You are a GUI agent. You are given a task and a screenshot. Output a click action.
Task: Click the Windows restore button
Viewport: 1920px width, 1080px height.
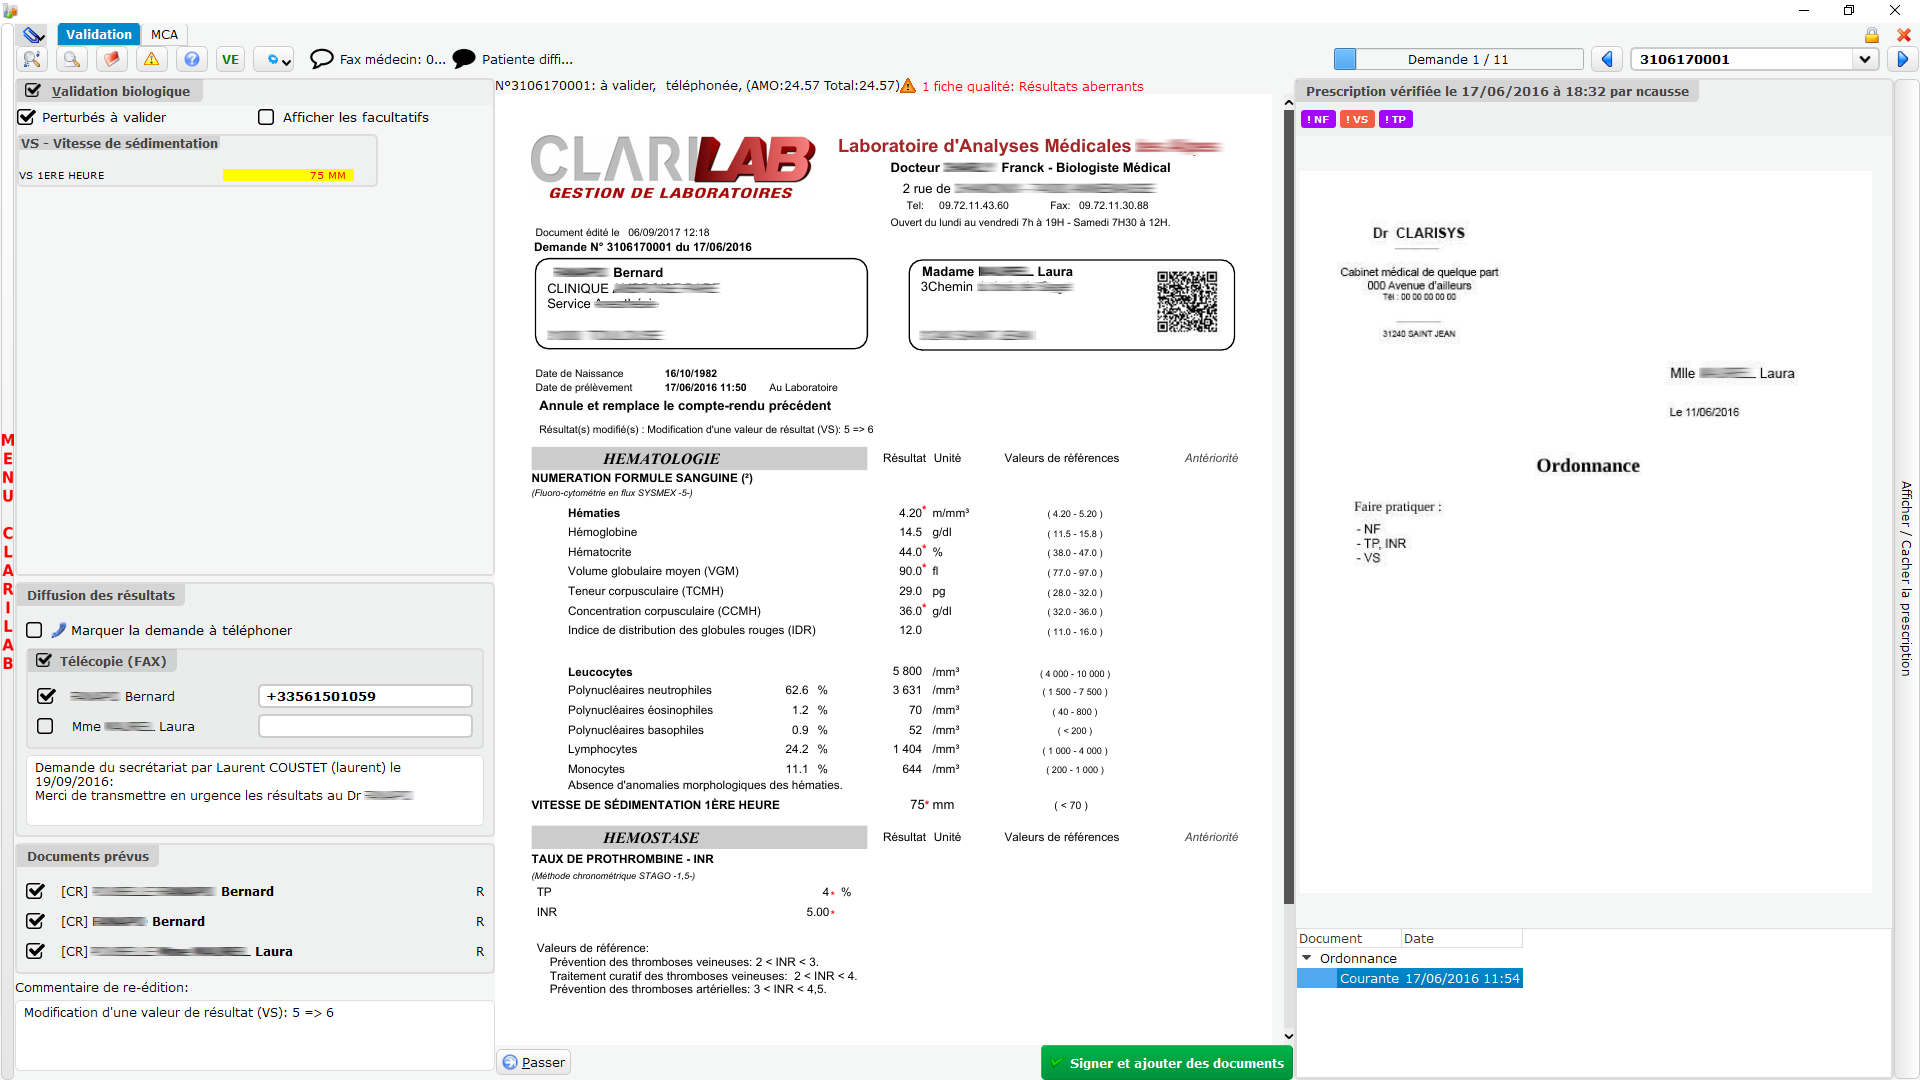coord(1849,10)
